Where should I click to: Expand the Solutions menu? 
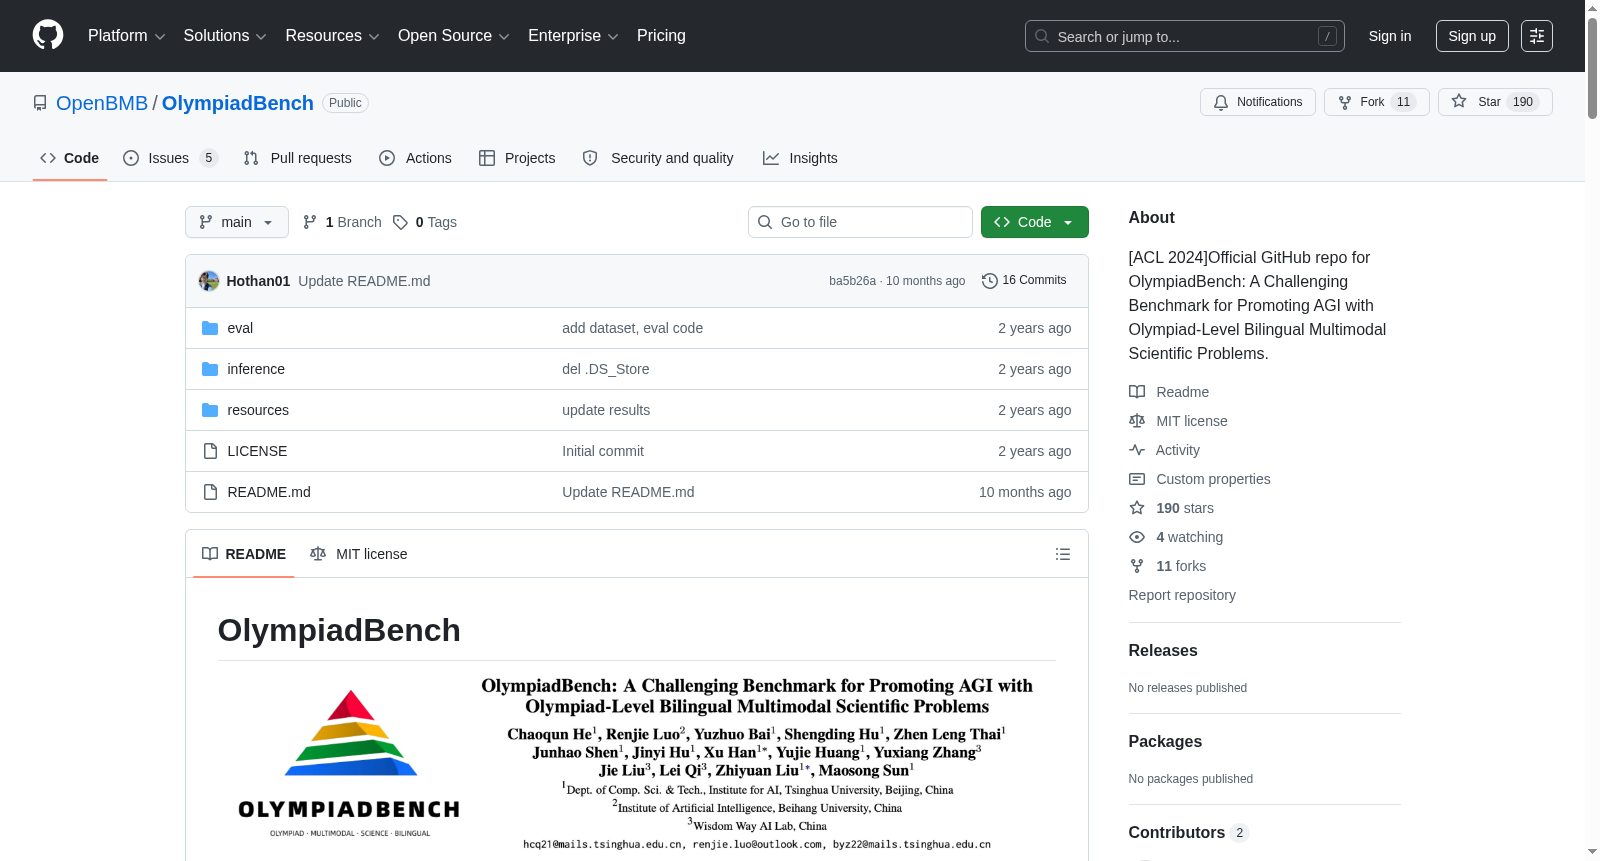pyautogui.click(x=225, y=36)
